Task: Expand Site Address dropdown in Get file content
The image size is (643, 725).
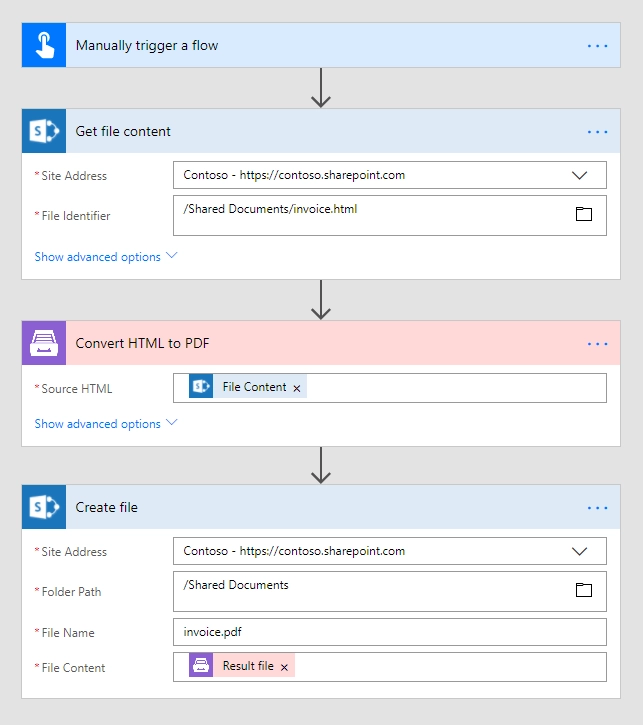Action: click(579, 175)
